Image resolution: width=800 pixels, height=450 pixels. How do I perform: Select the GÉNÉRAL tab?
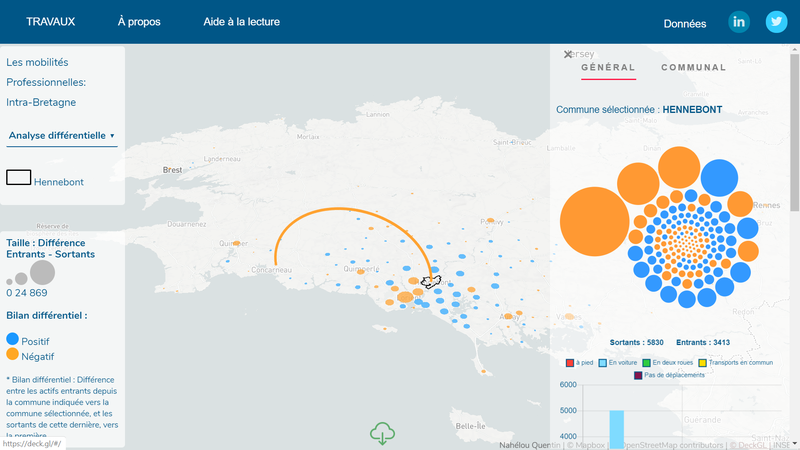click(608, 68)
